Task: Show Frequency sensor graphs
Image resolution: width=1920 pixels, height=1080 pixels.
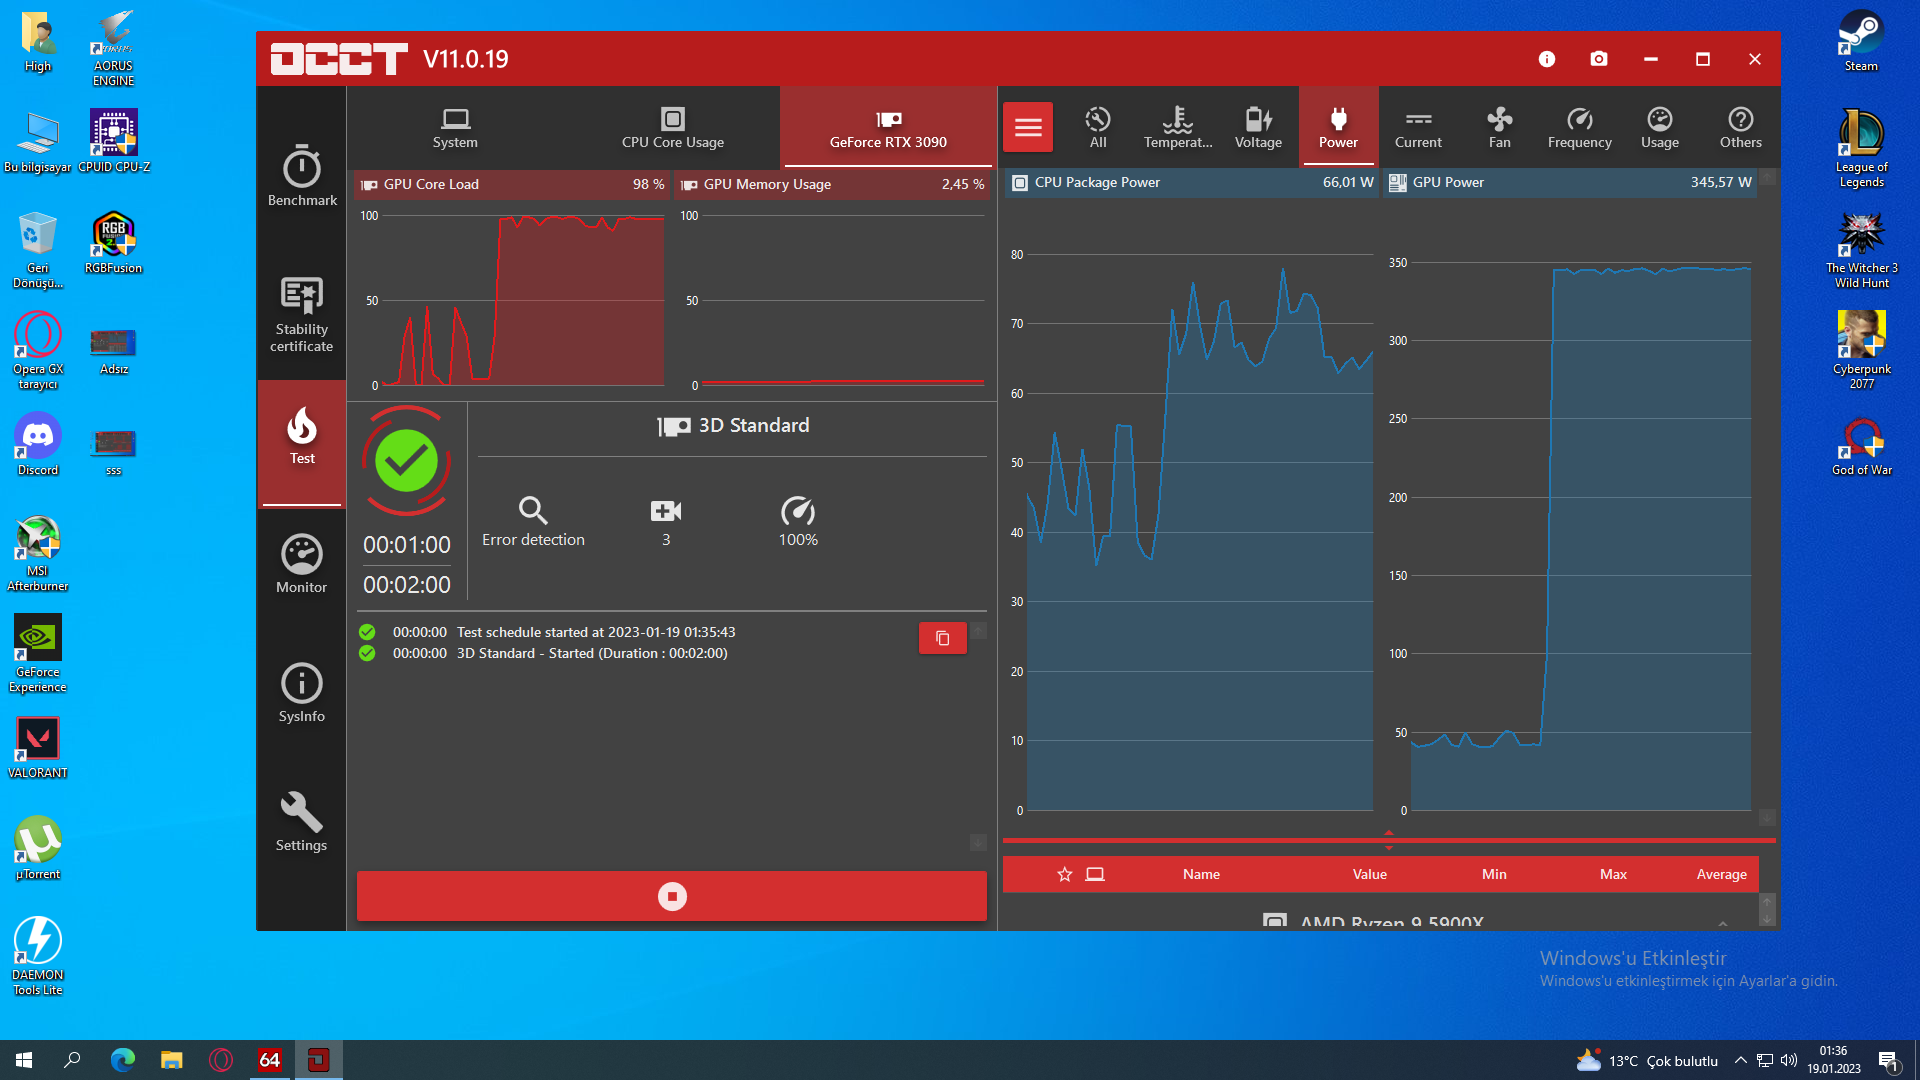Action: pyautogui.click(x=1579, y=127)
